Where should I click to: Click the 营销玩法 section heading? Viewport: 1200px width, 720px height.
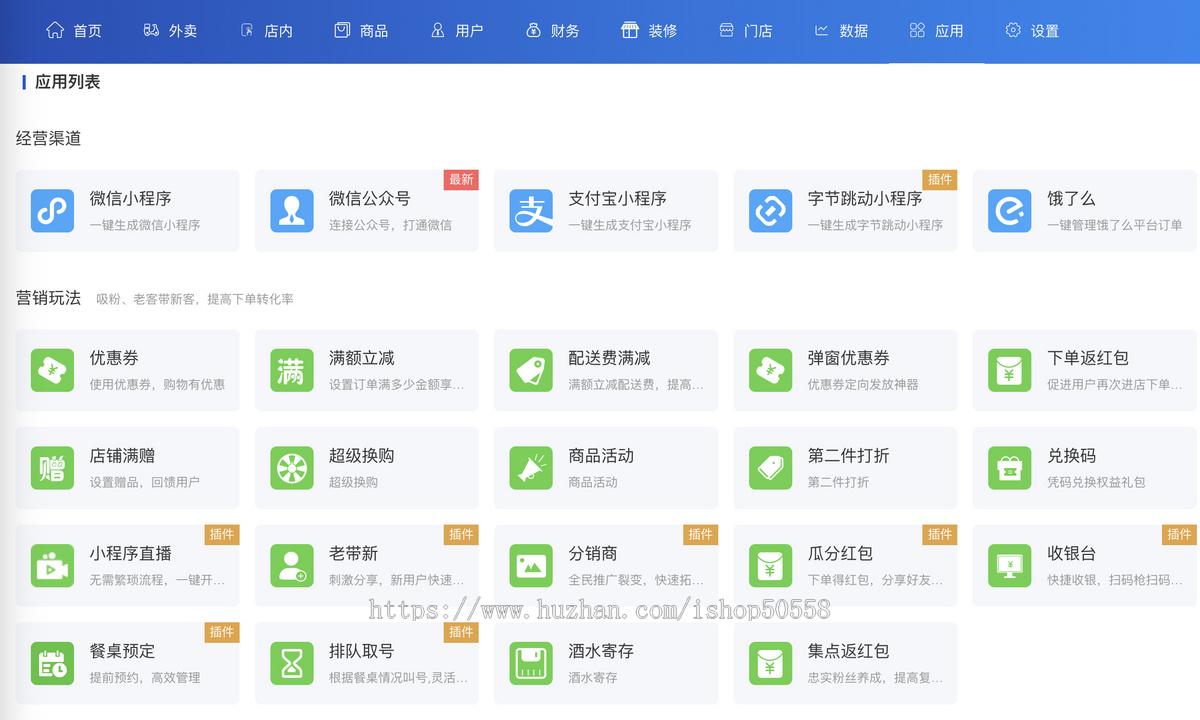tap(48, 297)
